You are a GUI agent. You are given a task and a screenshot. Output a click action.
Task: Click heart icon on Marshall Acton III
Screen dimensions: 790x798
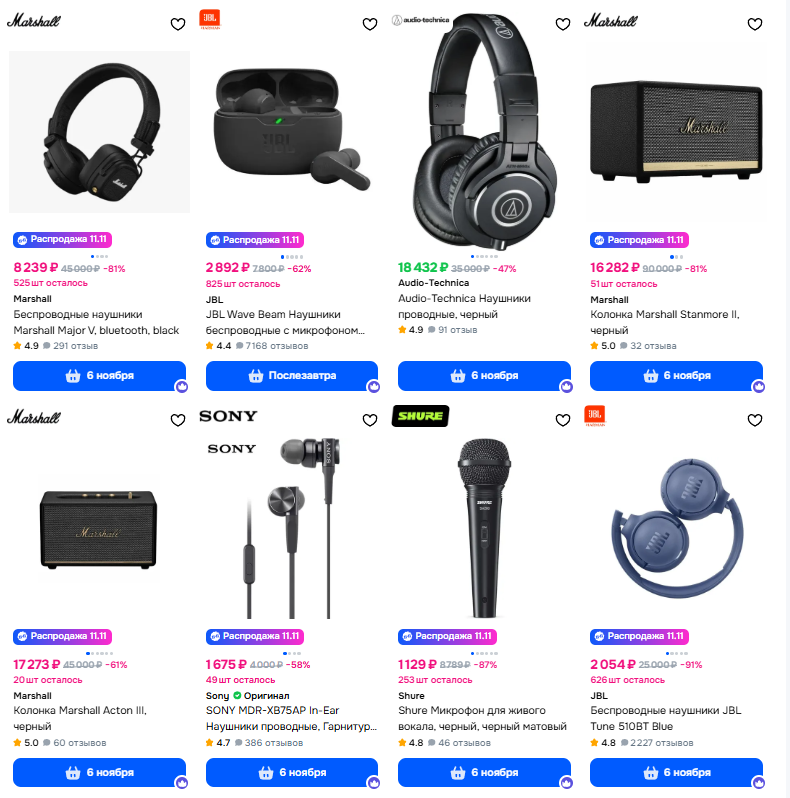click(178, 420)
